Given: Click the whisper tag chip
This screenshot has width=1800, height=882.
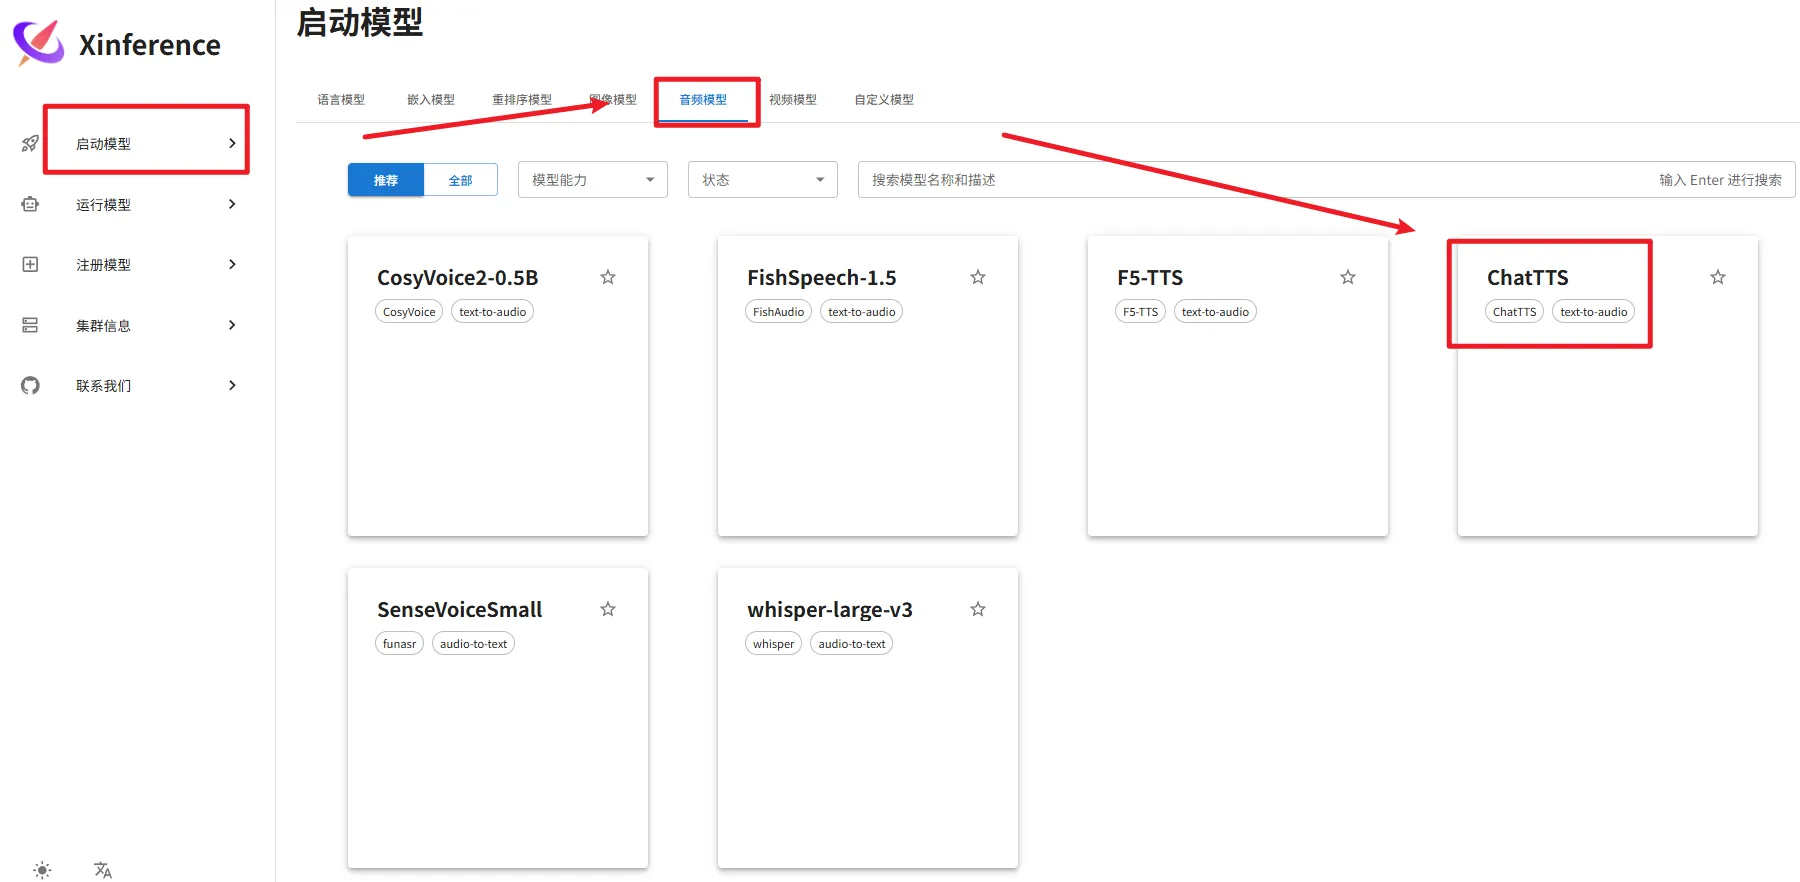Looking at the screenshot, I should (773, 644).
